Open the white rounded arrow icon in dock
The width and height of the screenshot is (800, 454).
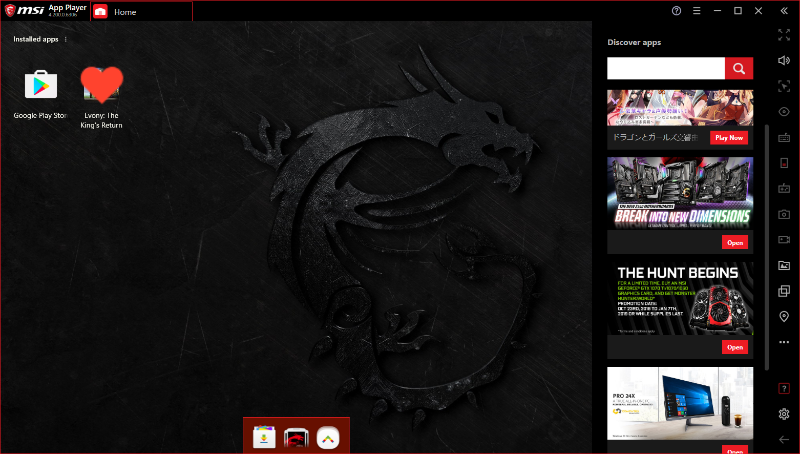328,437
